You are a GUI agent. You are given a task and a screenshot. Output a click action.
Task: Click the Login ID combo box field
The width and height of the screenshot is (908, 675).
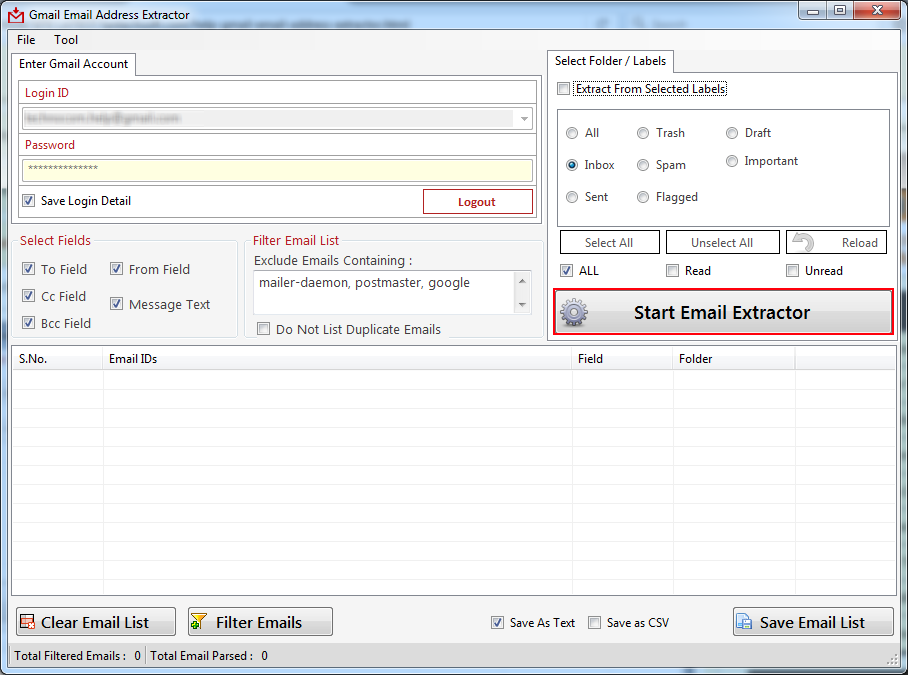277,119
